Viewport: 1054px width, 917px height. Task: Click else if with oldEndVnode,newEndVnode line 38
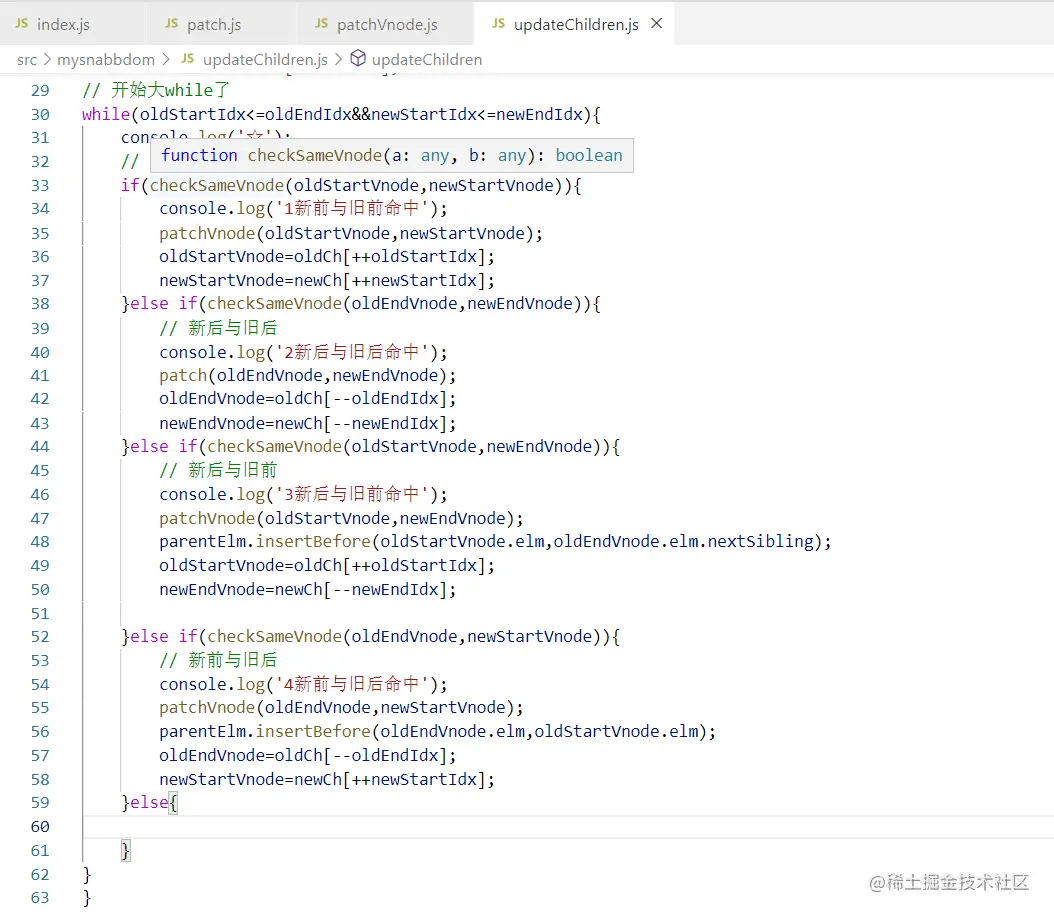[361, 304]
